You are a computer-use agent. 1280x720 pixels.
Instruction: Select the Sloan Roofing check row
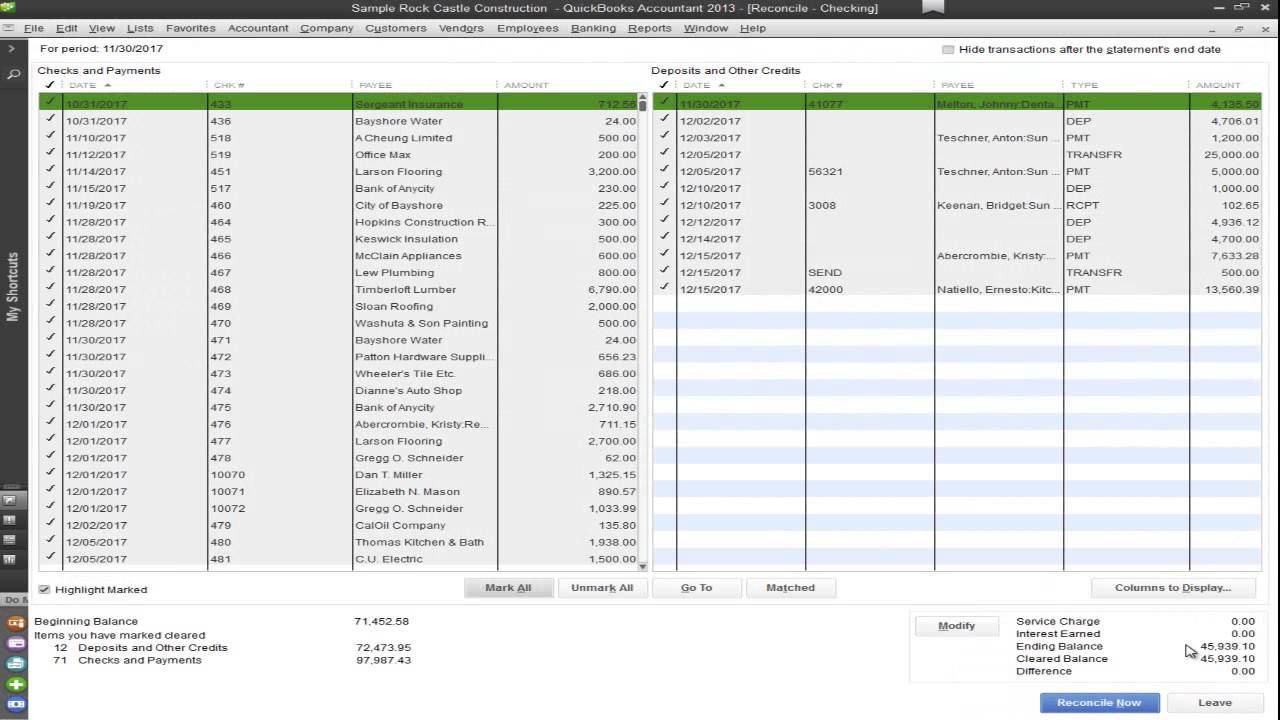click(338, 306)
